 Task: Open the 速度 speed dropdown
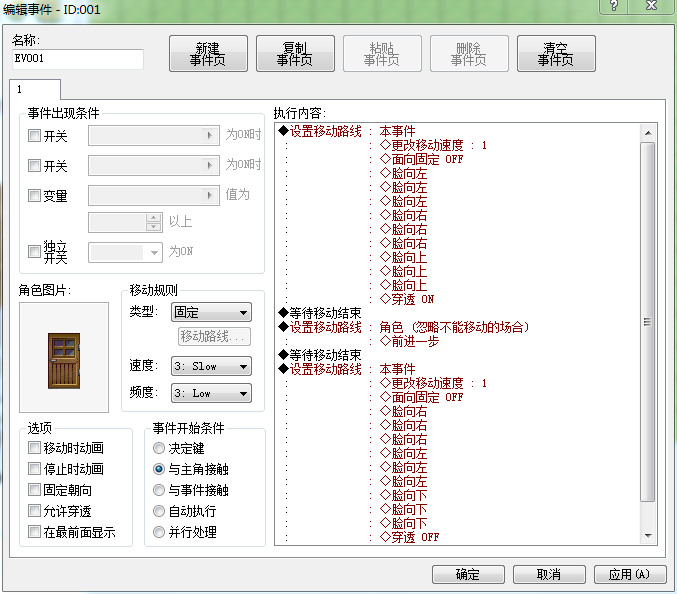(212, 366)
